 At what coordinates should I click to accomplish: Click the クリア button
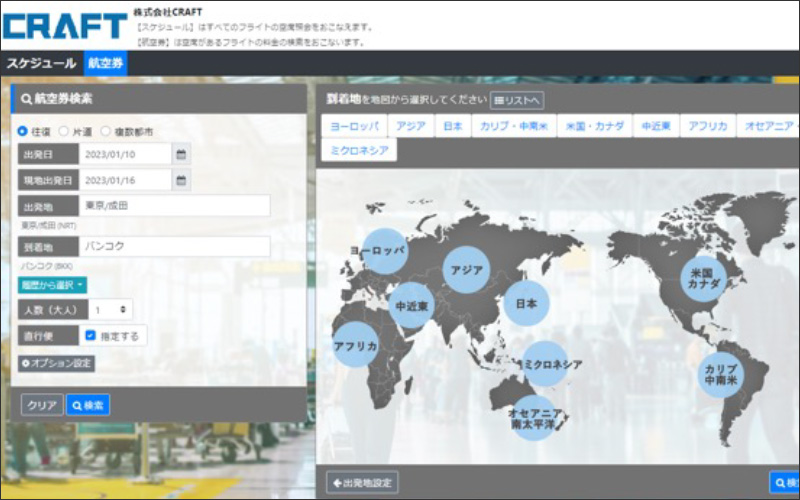42,405
